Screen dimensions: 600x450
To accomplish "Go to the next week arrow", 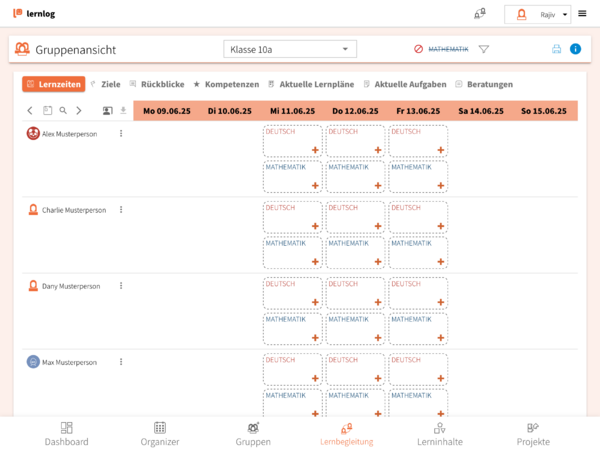I will (79, 111).
